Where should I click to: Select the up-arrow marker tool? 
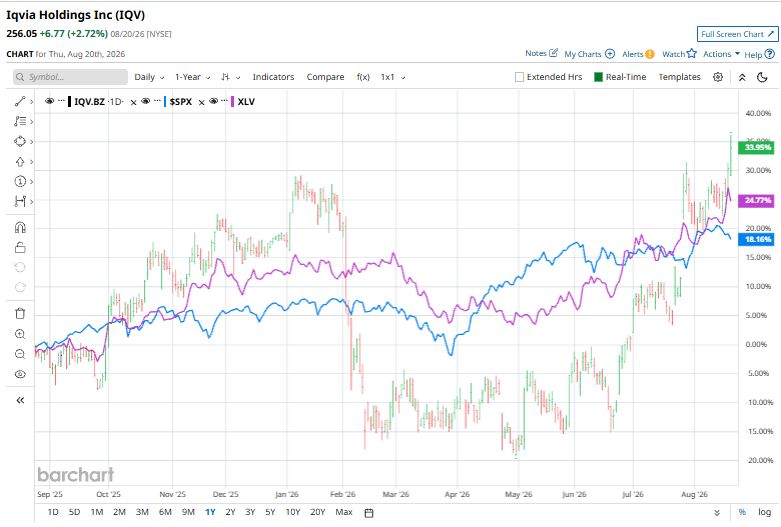20,161
